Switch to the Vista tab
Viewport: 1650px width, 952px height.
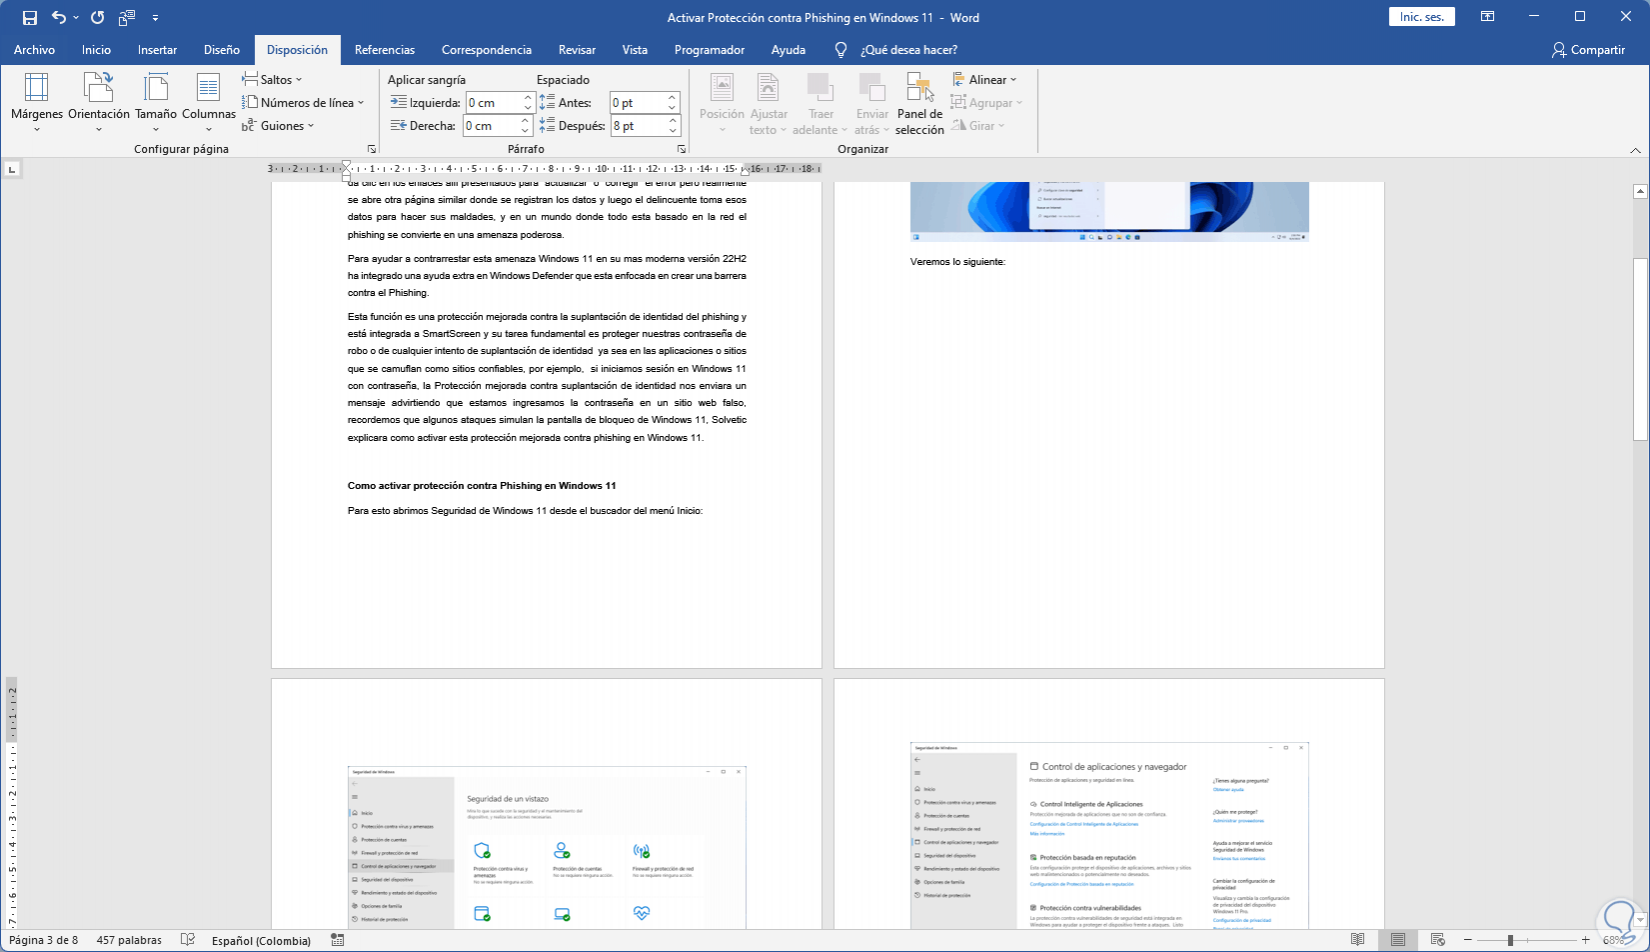[x=634, y=50]
